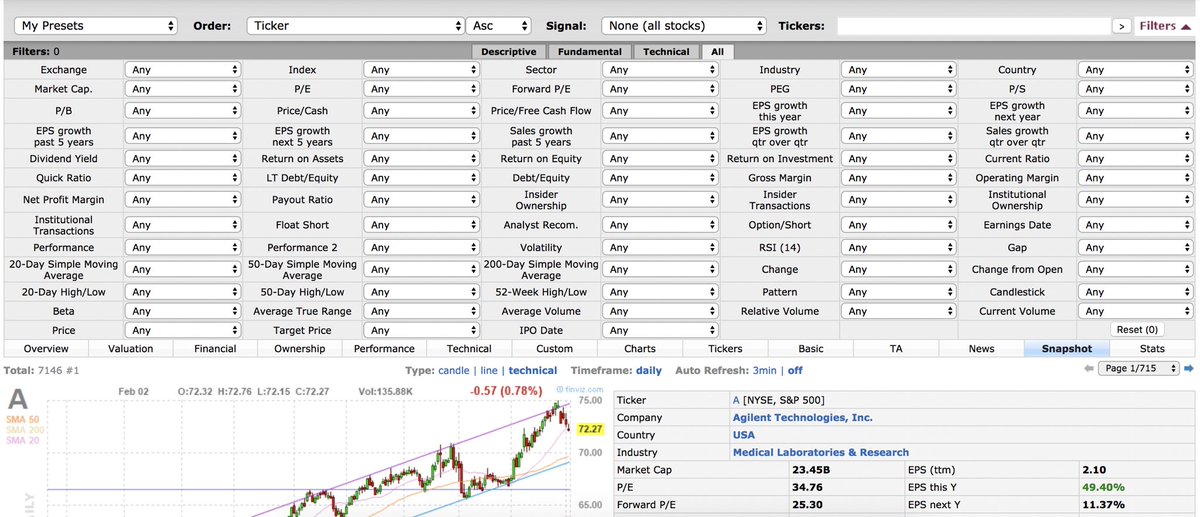This screenshot has height=517, width=1200.
Task: Open the Page 1/715 selector
Action: pyautogui.click(x=1138, y=369)
